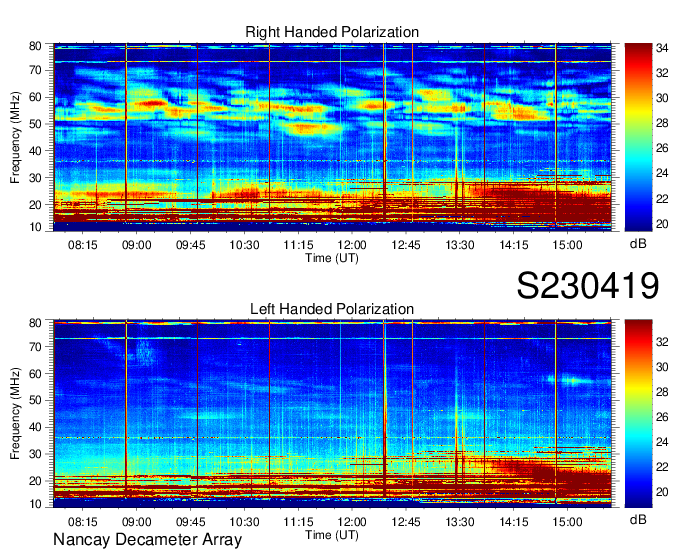Click 11:15 time tick under Right Handed plot
The width and height of the screenshot is (680, 552).
pyautogui.click(x=298, y=245)
